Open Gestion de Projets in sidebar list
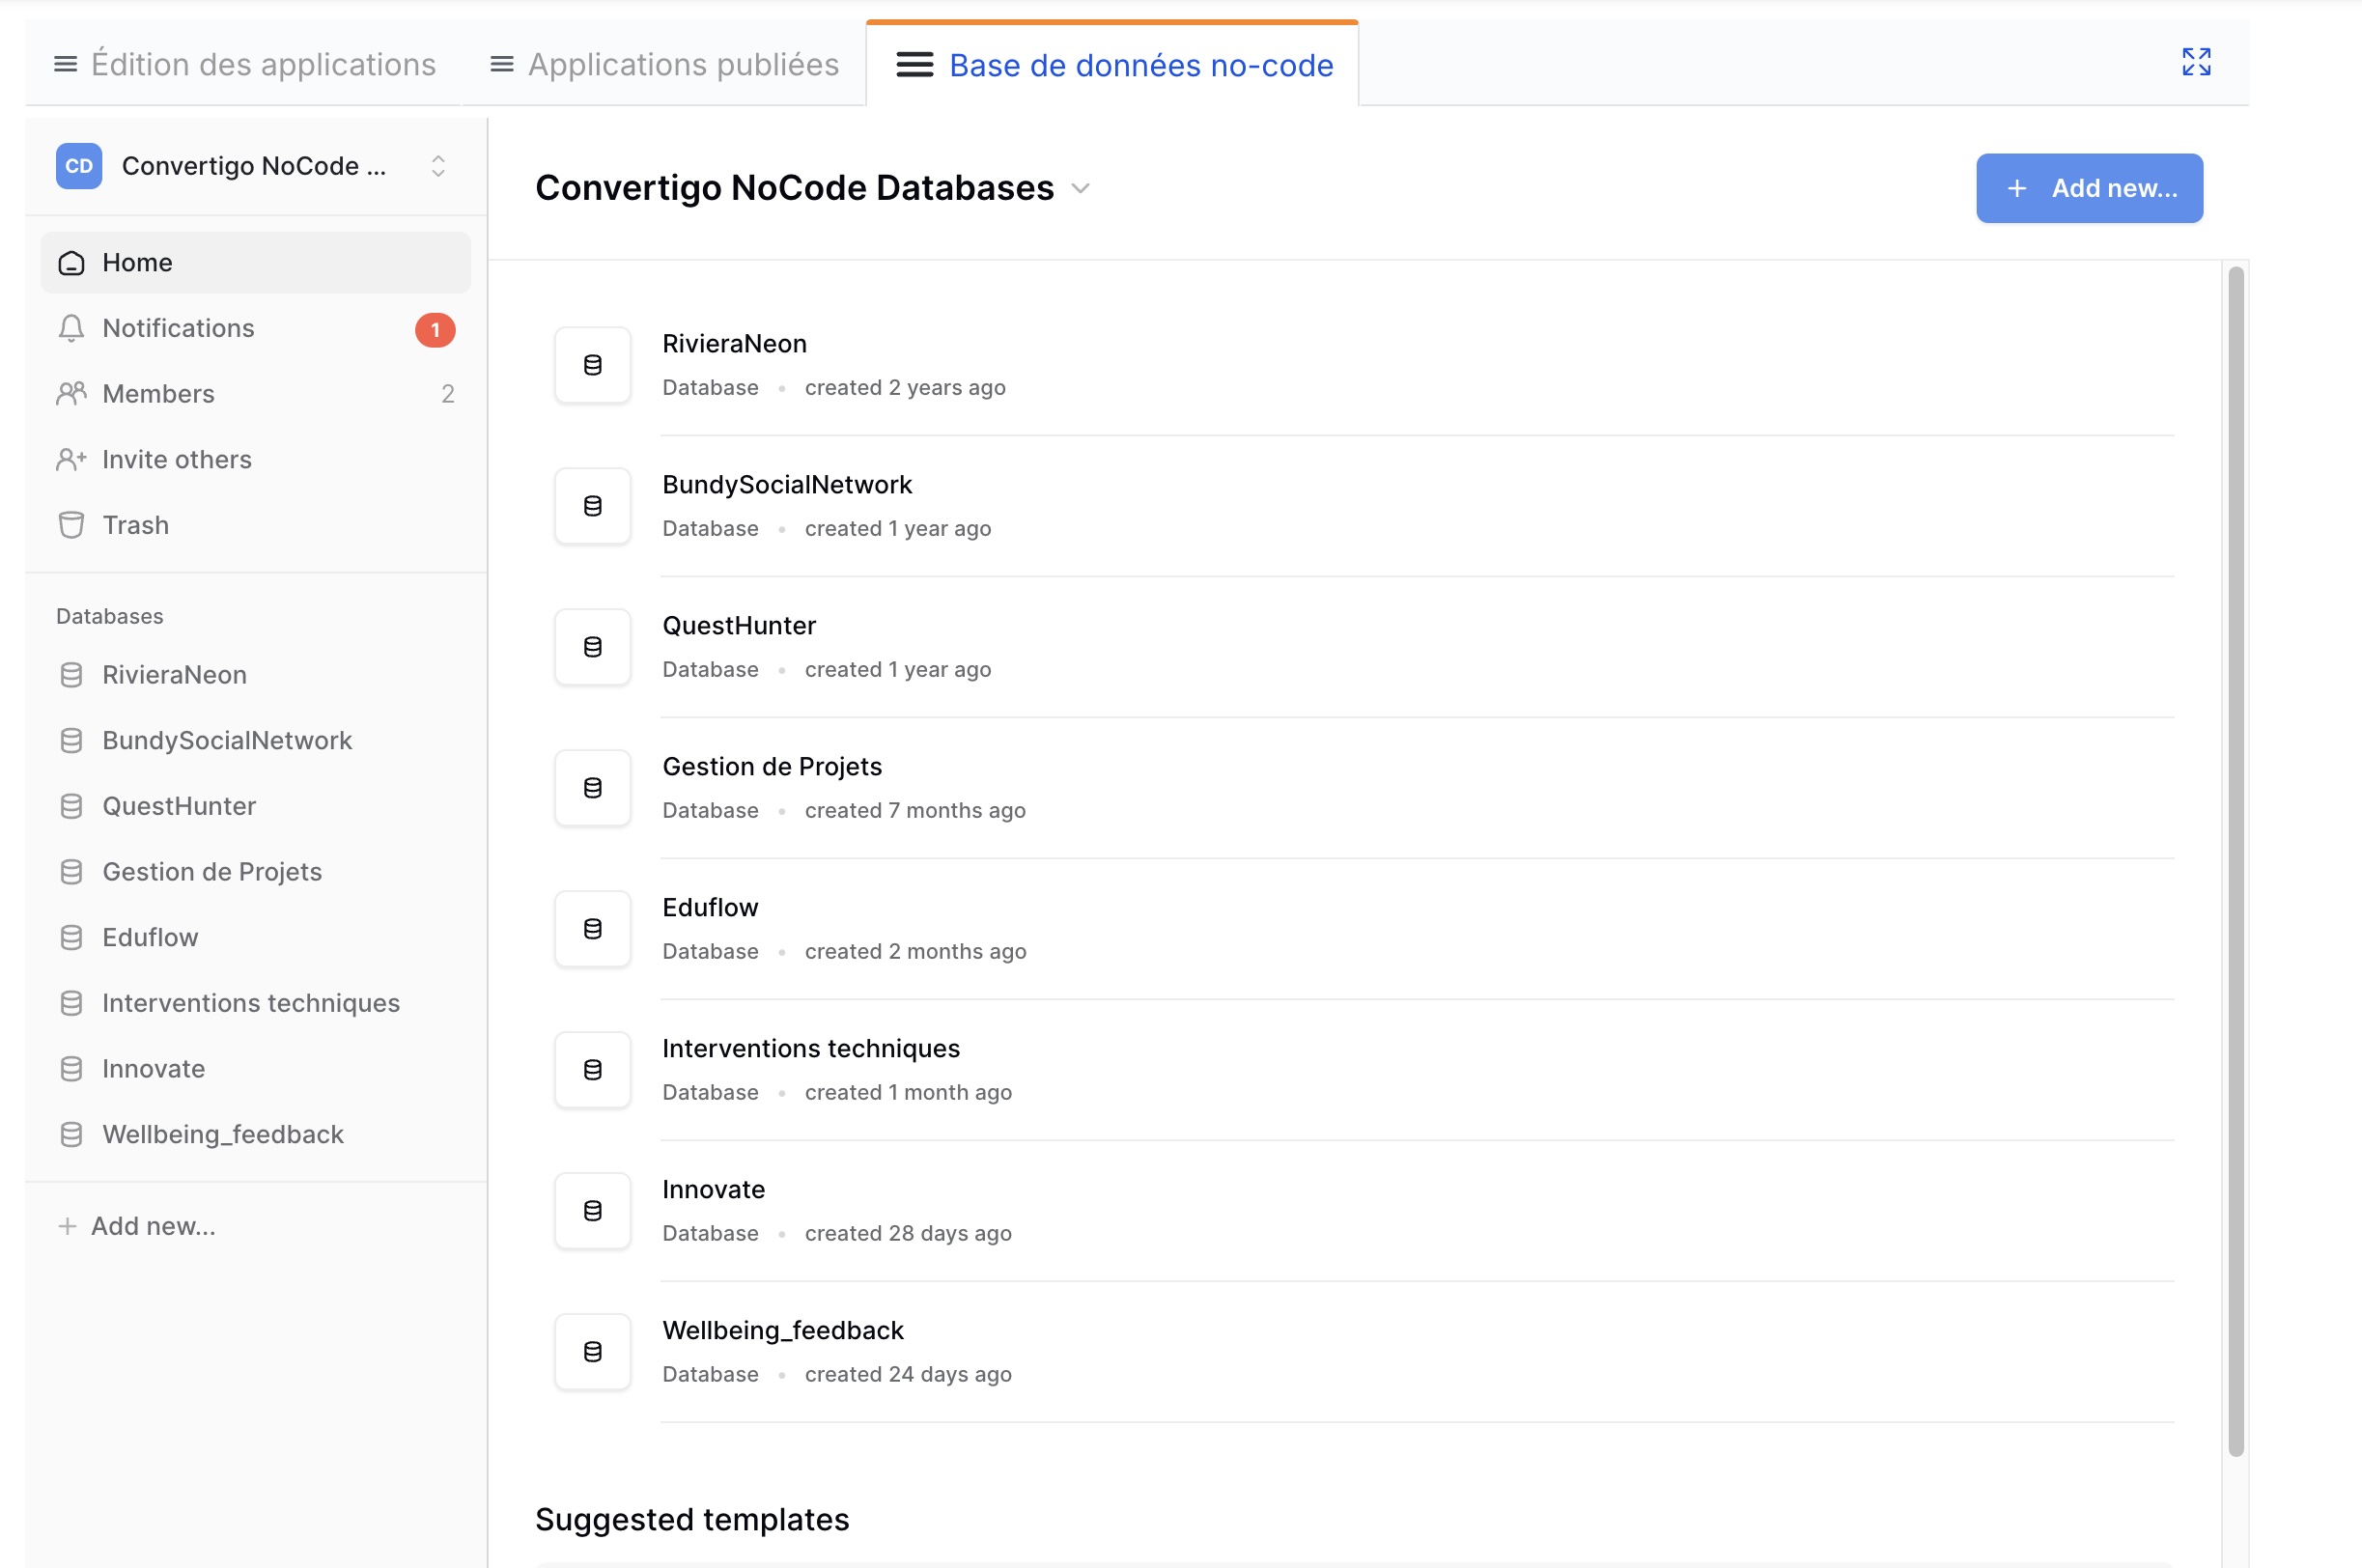Viewport: 2362px width, 1568px height. (256, 872)
